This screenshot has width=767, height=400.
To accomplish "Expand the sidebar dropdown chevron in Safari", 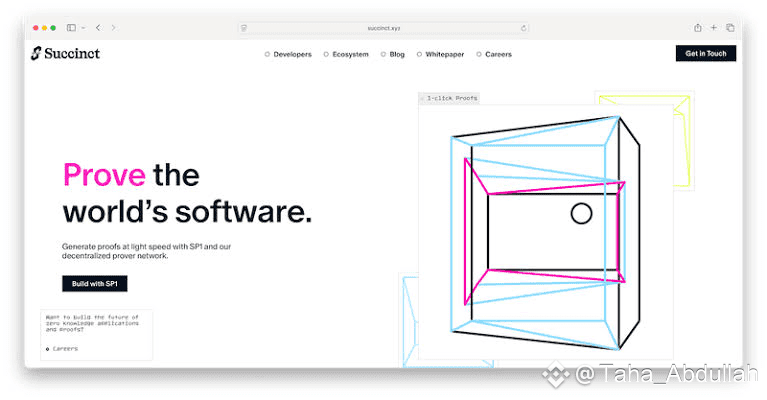I will click(x=83, y=28).
